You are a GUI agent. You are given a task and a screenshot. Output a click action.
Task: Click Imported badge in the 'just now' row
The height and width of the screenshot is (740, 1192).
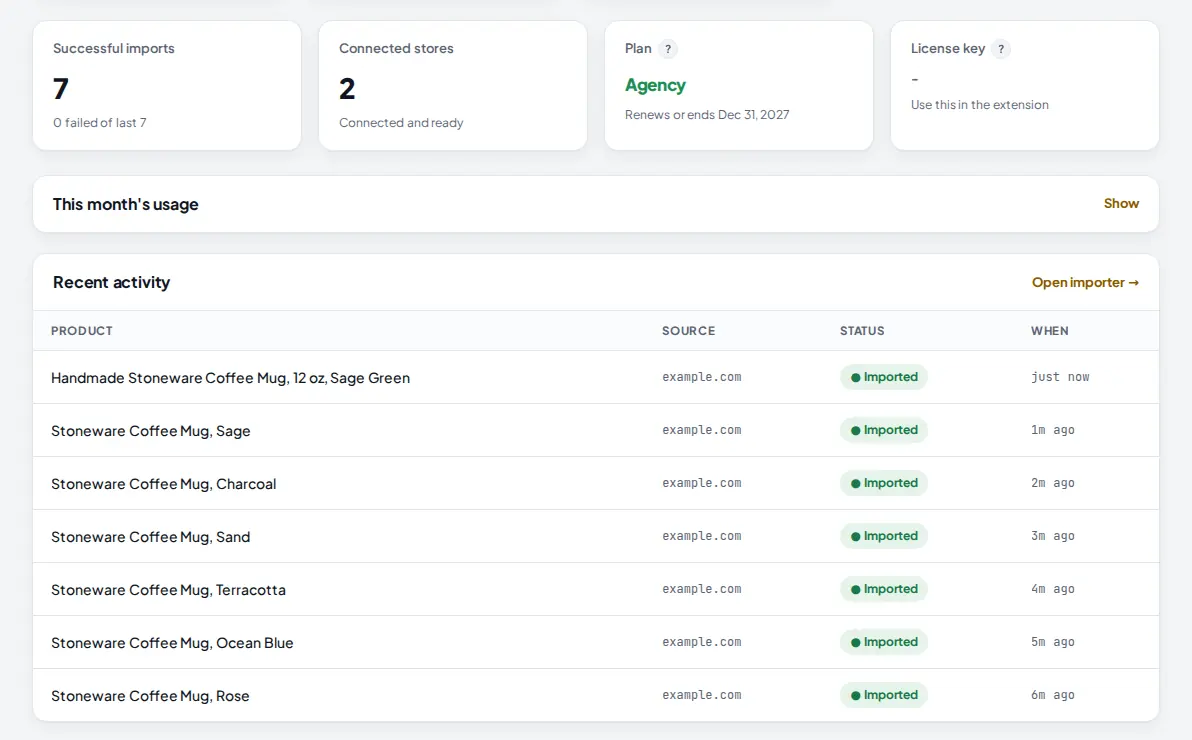click(883, 377)
